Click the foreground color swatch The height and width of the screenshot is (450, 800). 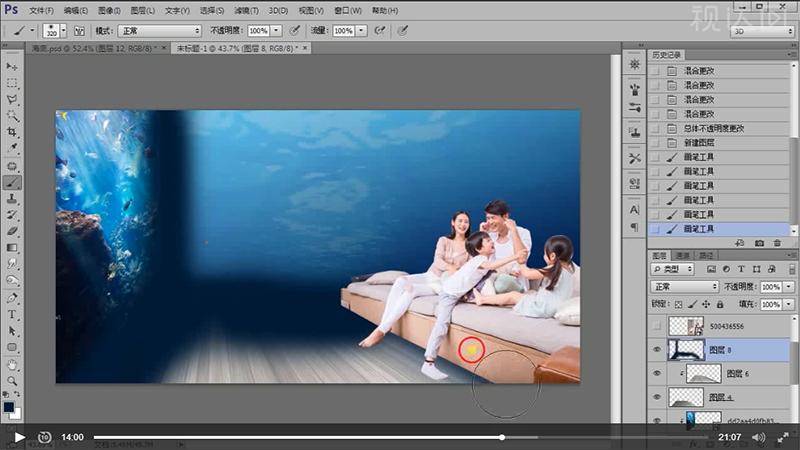(x=9, y=407)
